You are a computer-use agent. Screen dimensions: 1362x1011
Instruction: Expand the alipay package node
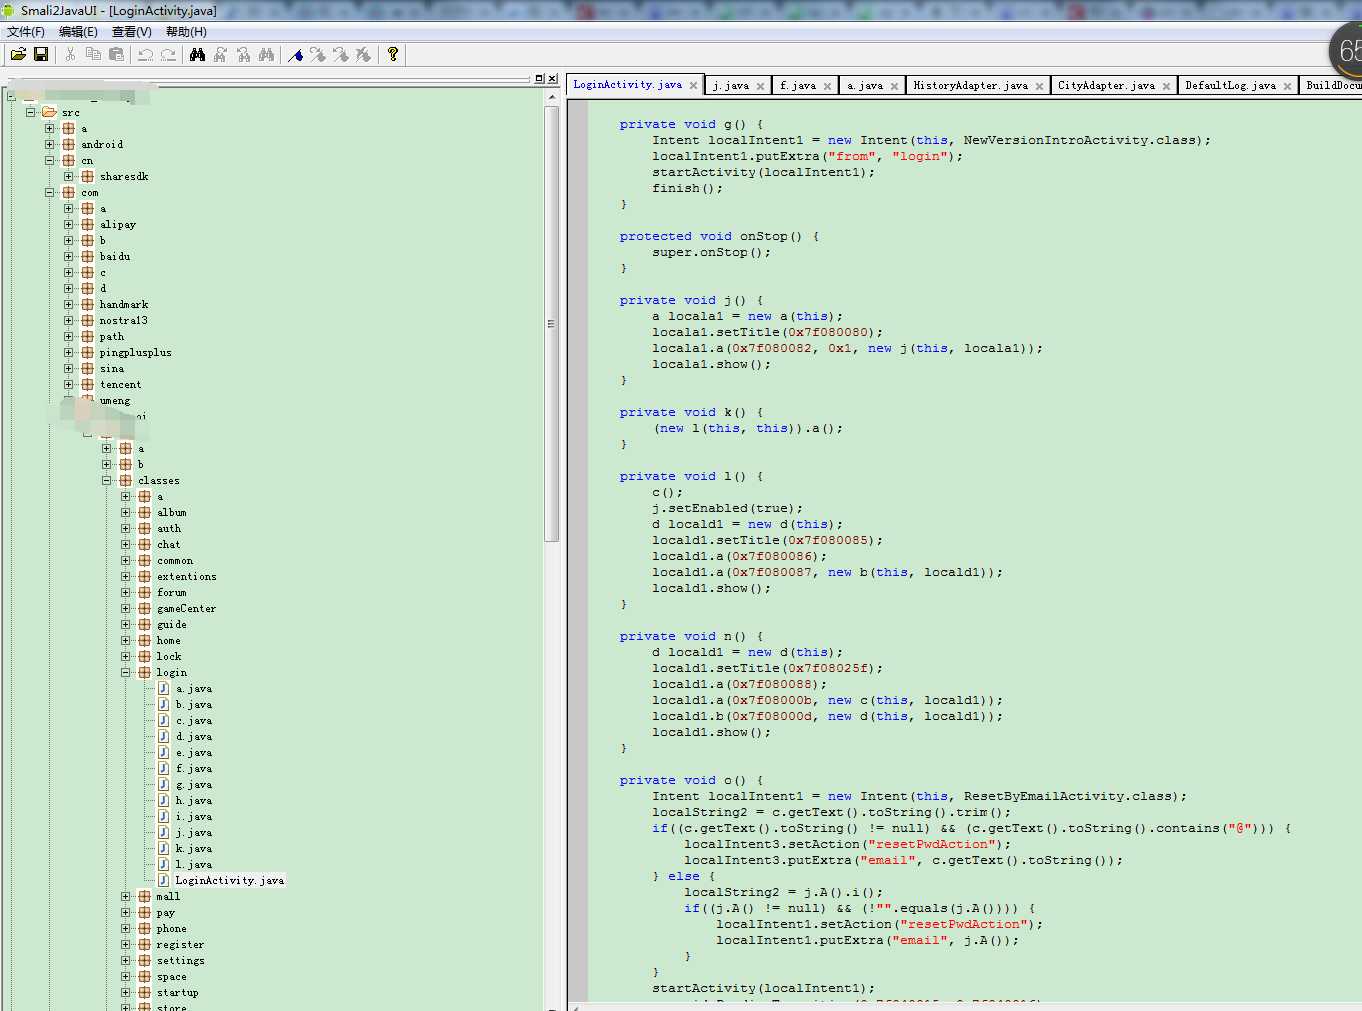tap(68, 224)
